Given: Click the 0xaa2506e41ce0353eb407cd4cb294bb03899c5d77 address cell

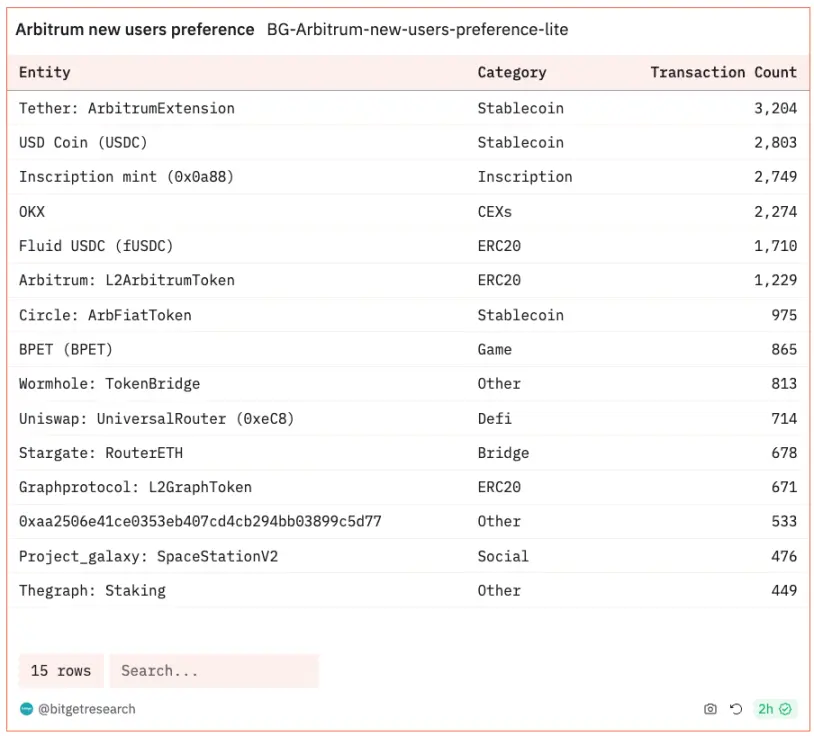Looking at the screenshot, I should (x=200, y=522).
